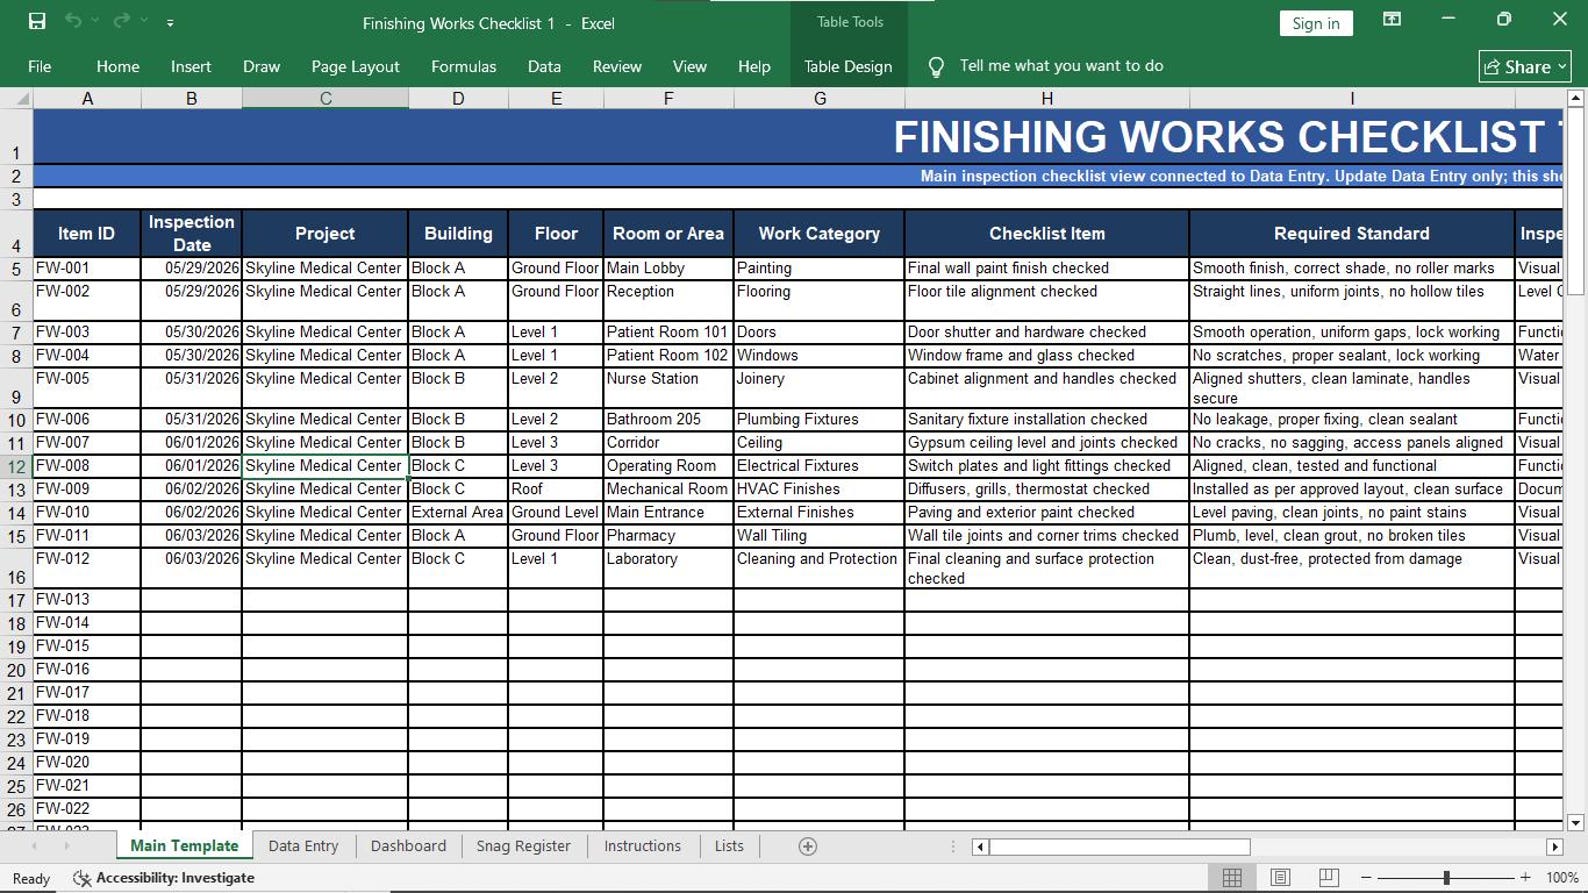1588x893 pixels.
Task: Click the horizontal scrollbar right arrow
Action: 1554,847
